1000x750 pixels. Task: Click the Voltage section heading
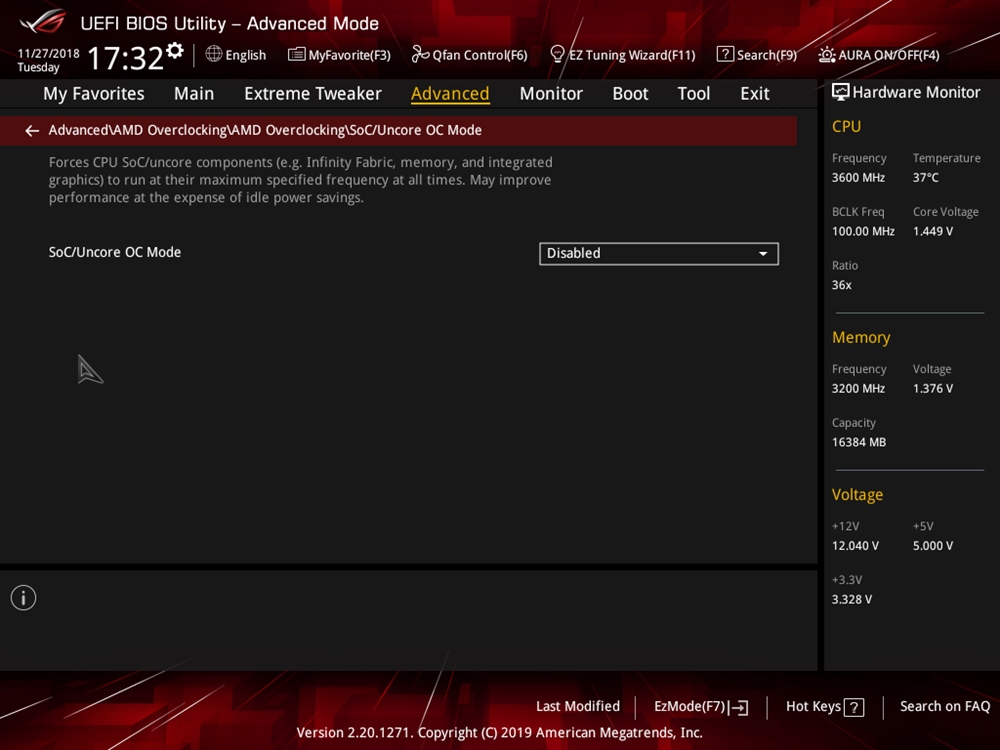click(x=857, y=495)
